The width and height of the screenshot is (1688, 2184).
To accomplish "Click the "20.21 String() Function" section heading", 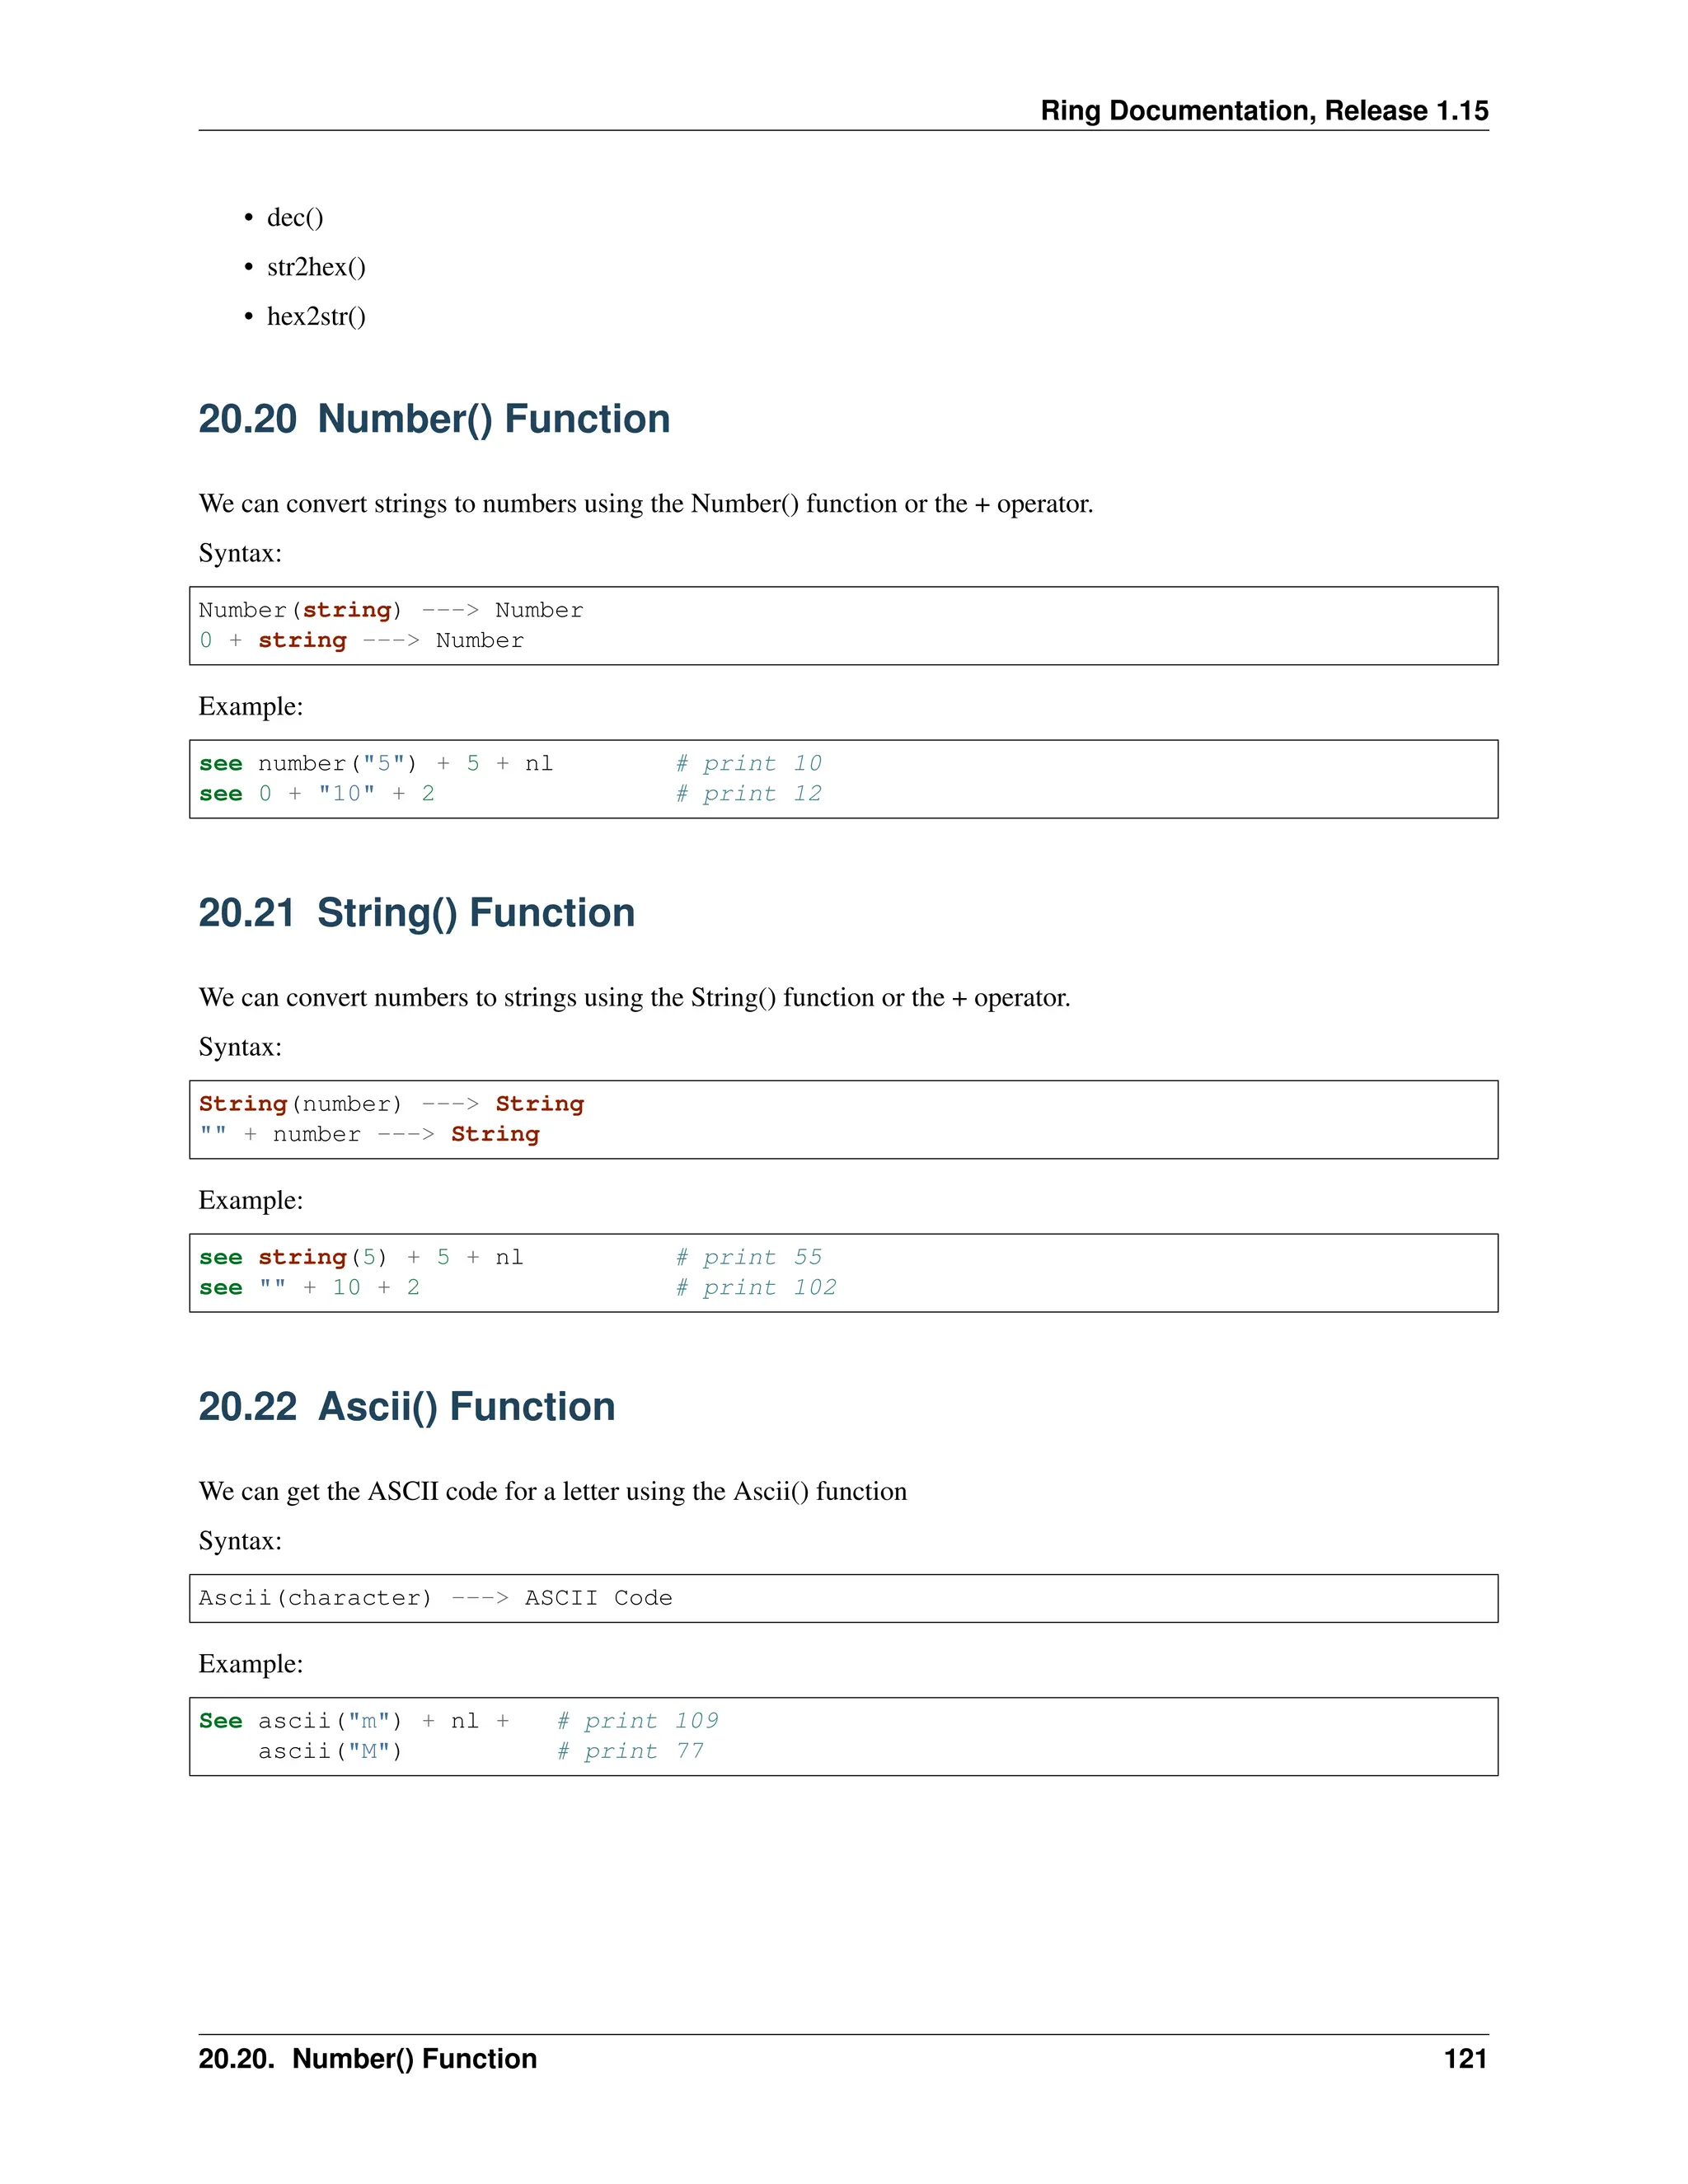I will [x=416, y=913].
